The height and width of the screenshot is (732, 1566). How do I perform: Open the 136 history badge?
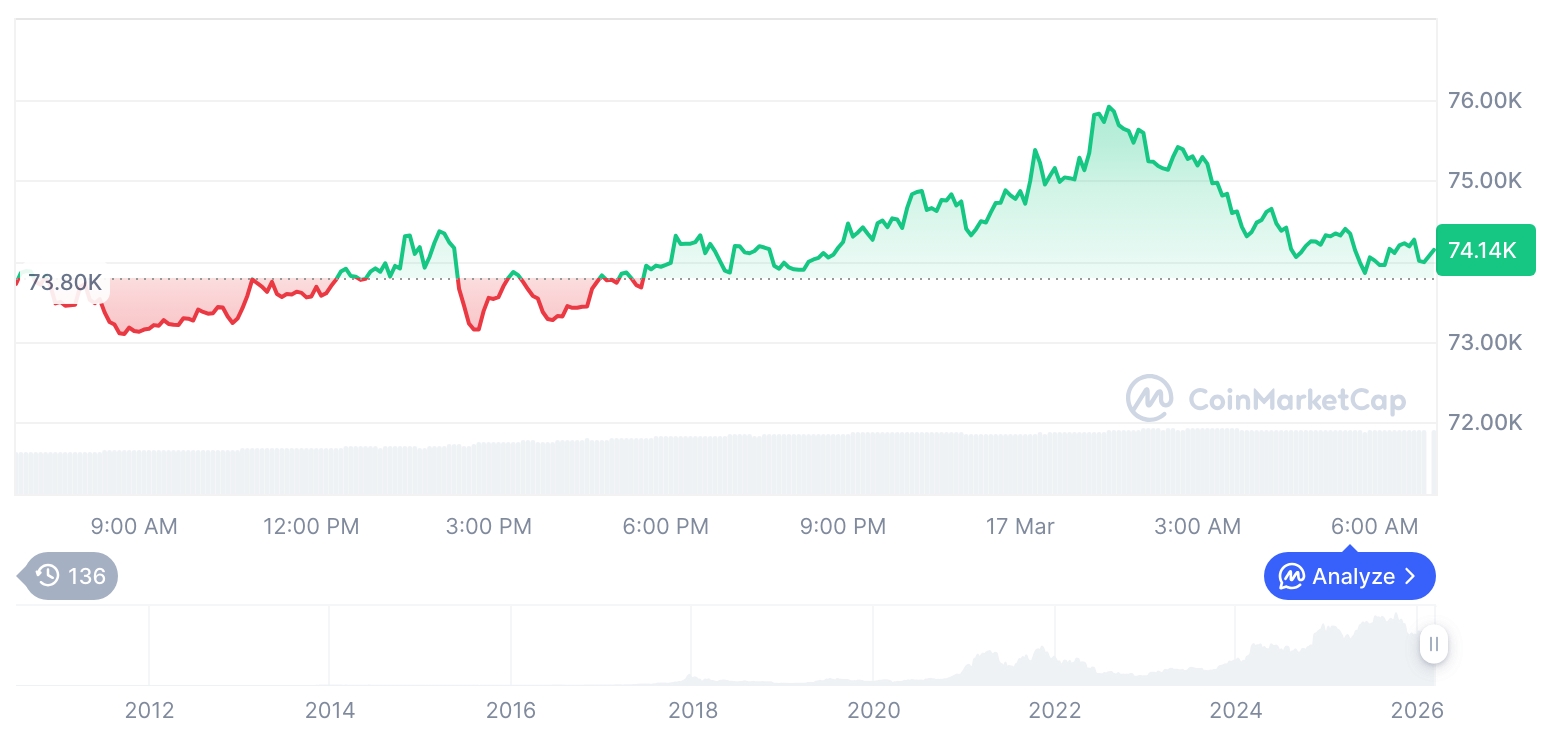coord(70,576)
